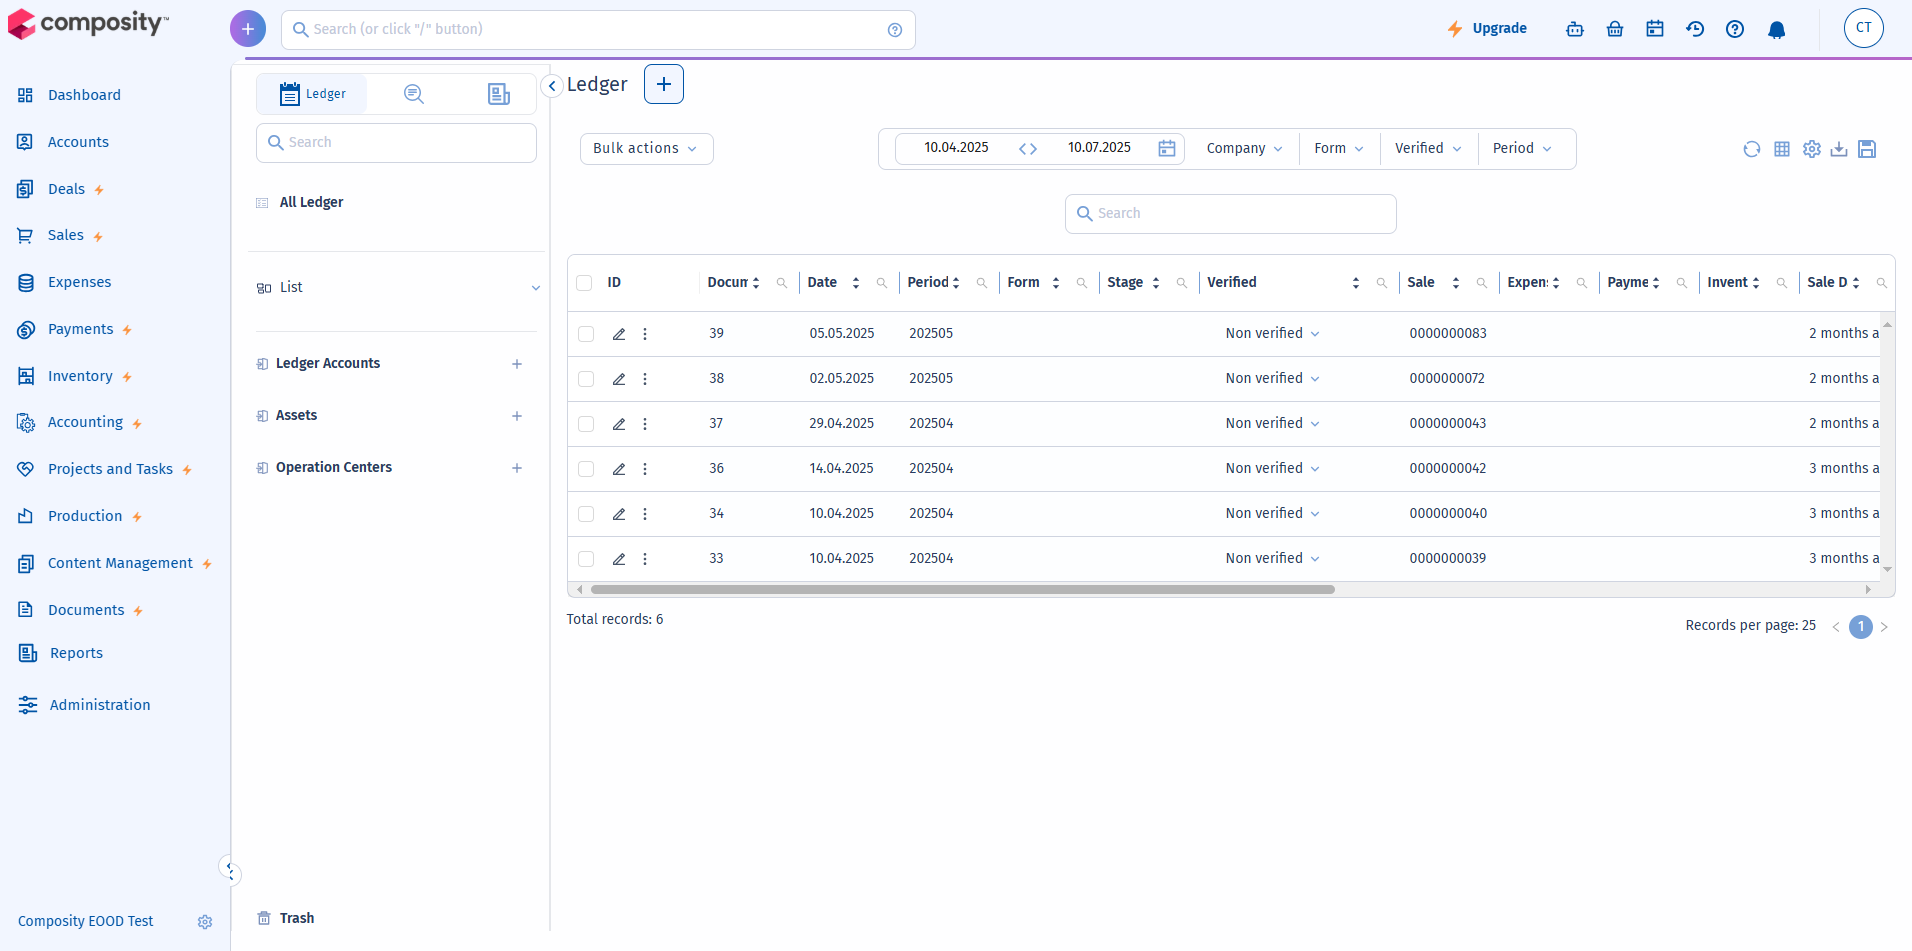Viewport: 1912px width, 951px height.
Task: Click the purple plus create button
Action: click(248, 29)
